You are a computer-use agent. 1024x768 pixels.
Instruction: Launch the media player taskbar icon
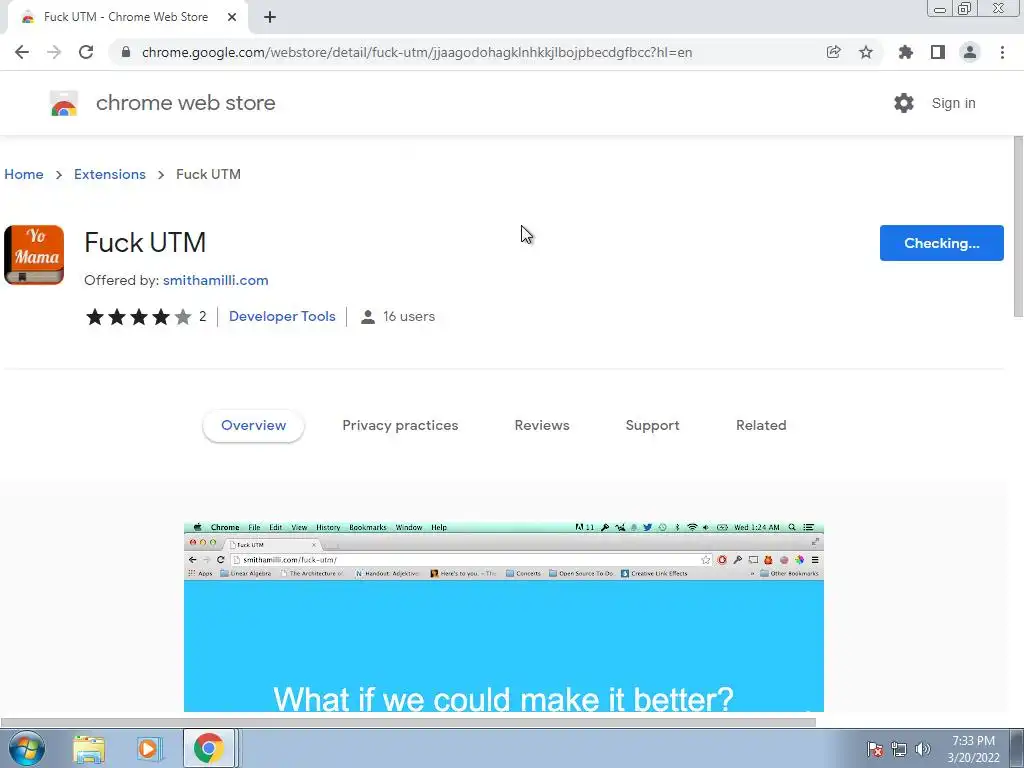click(x=148, y=748)
